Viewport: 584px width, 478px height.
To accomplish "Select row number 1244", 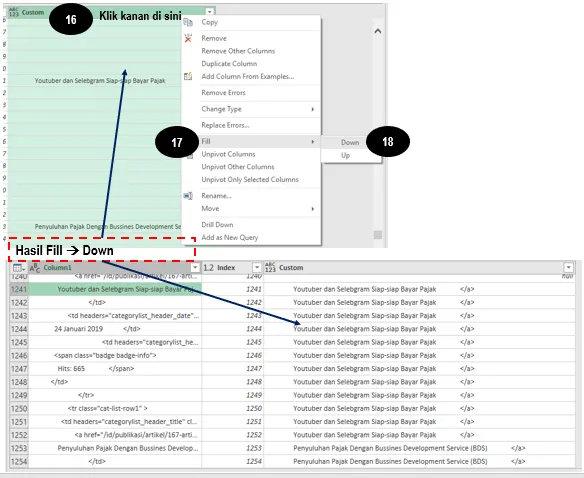I will pos(19,329).
